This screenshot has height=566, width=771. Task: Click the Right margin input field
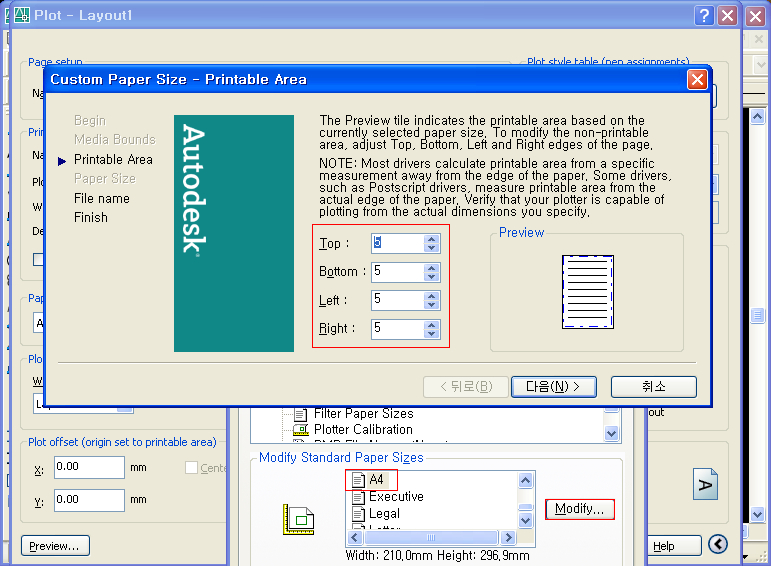click(x=398, y=329)
